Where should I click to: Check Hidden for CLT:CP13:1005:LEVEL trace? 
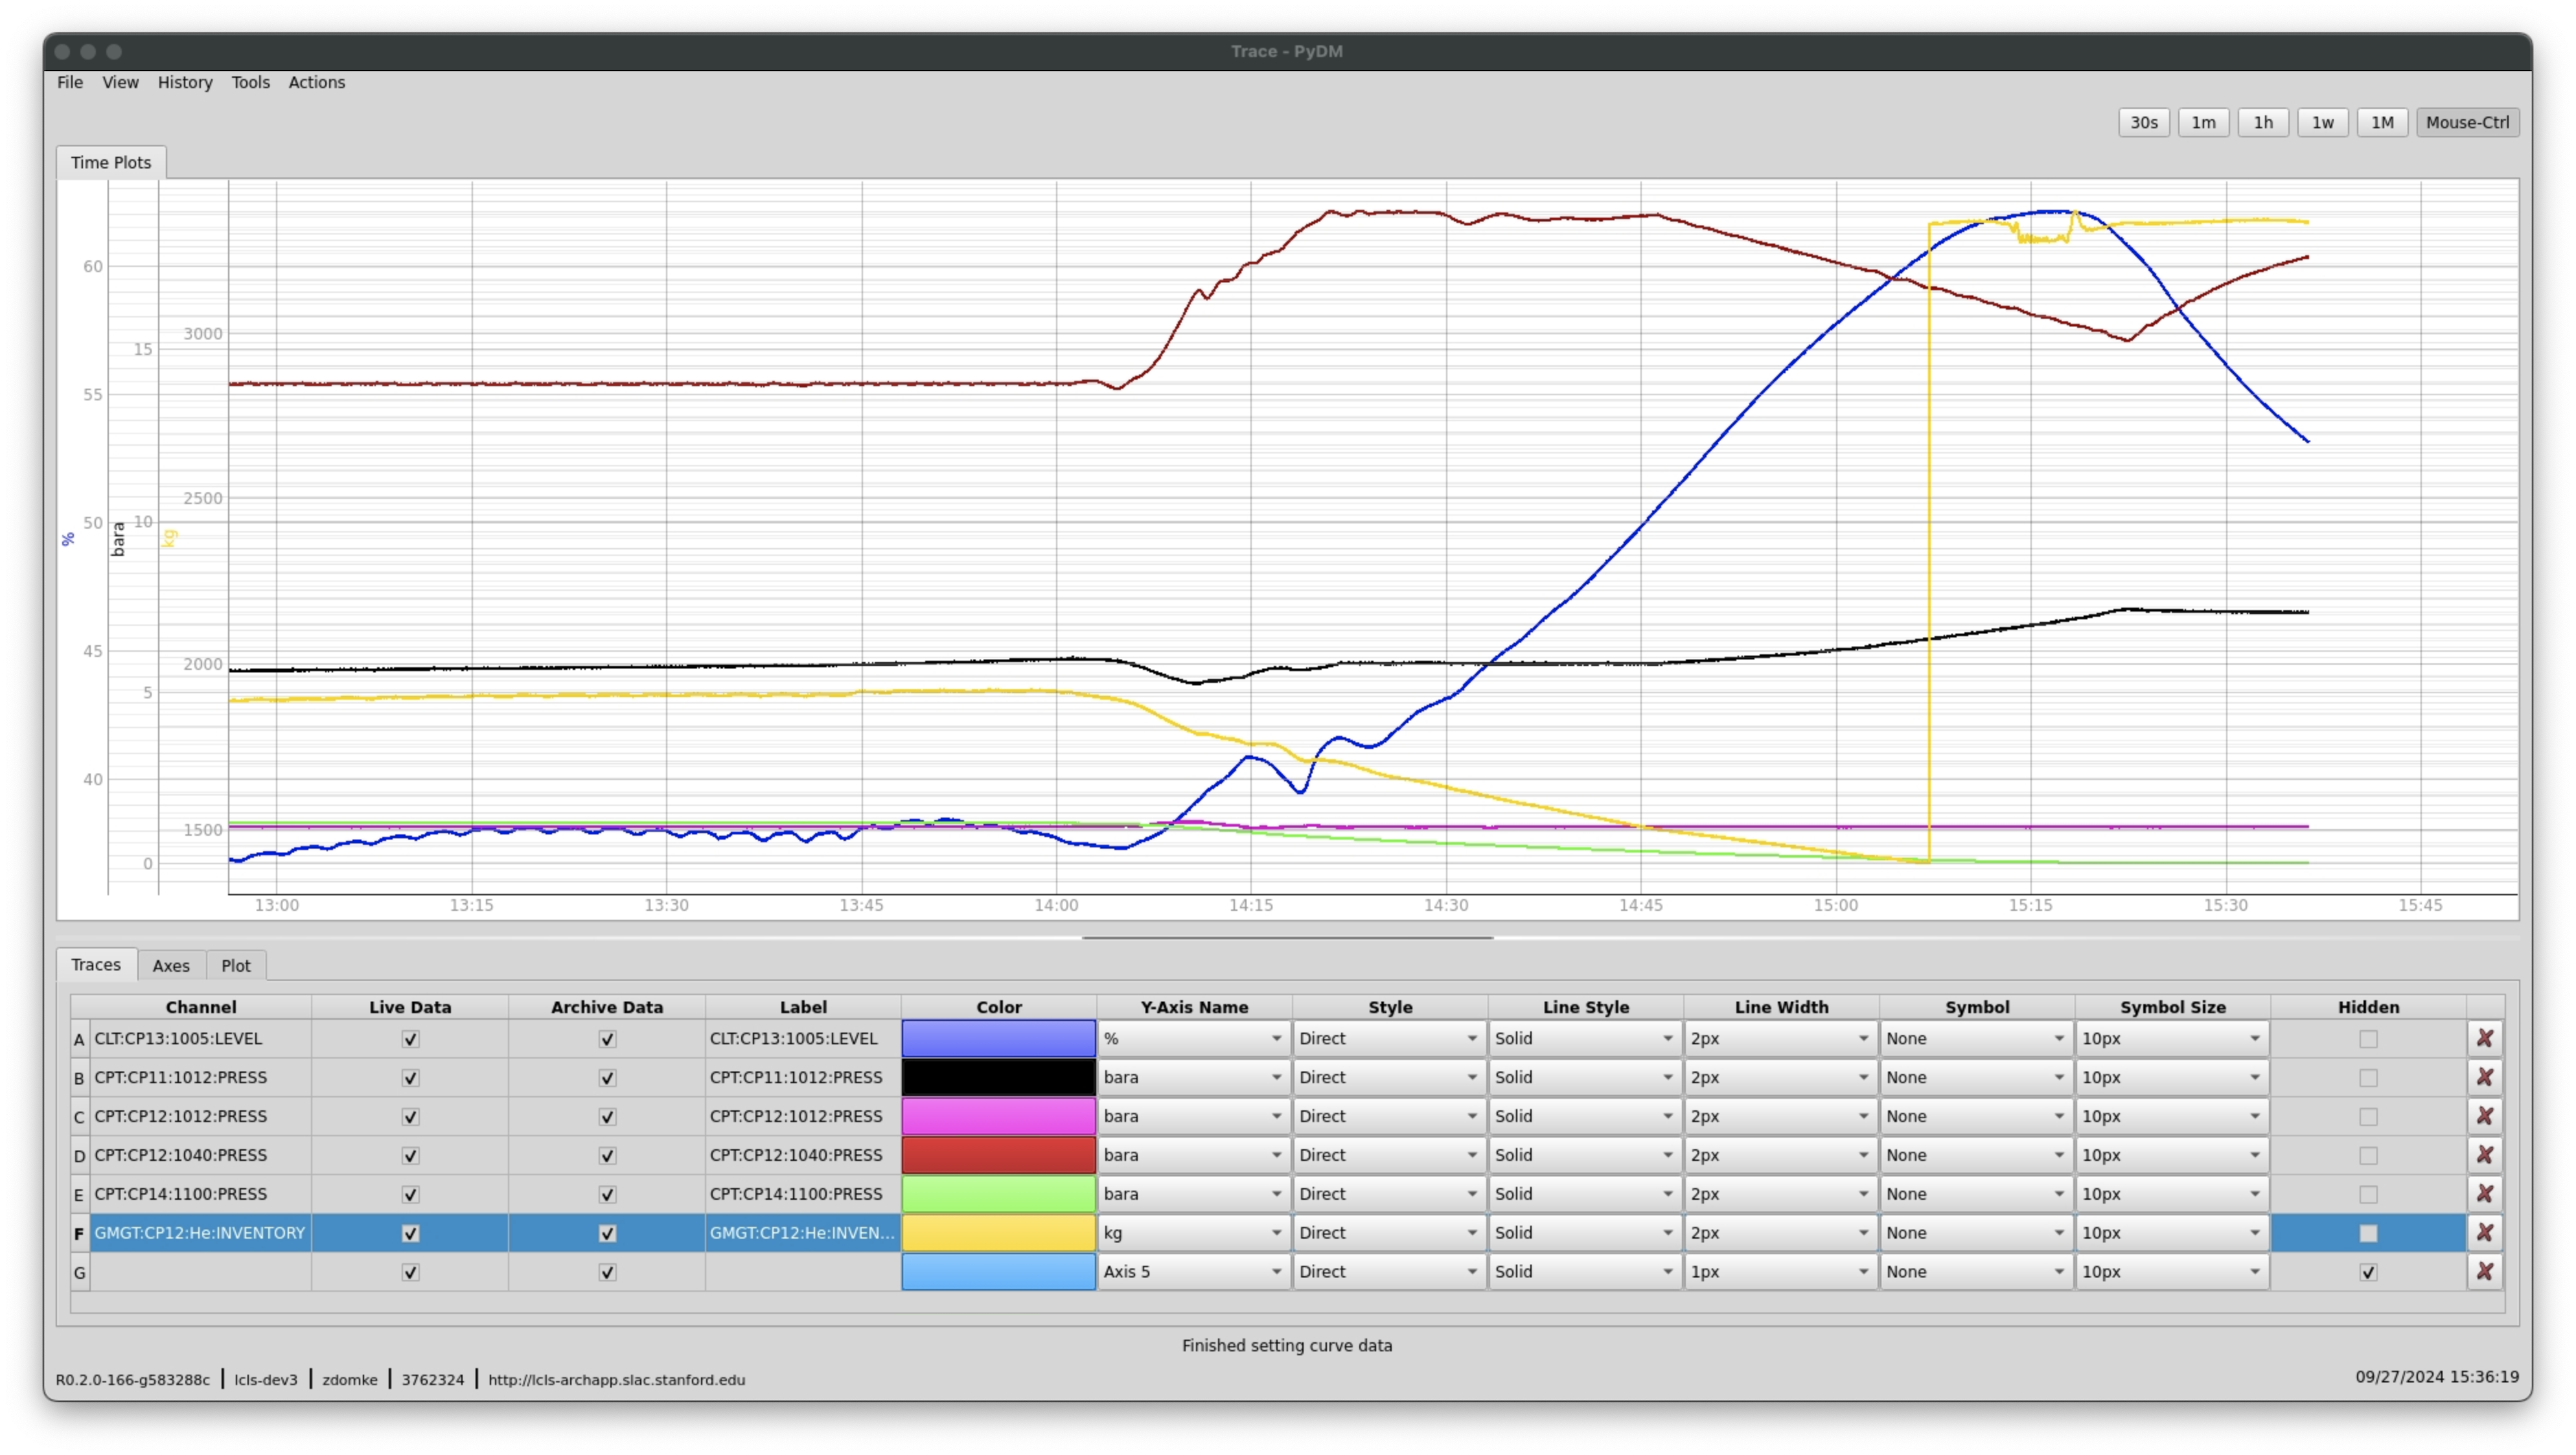2368,1039
